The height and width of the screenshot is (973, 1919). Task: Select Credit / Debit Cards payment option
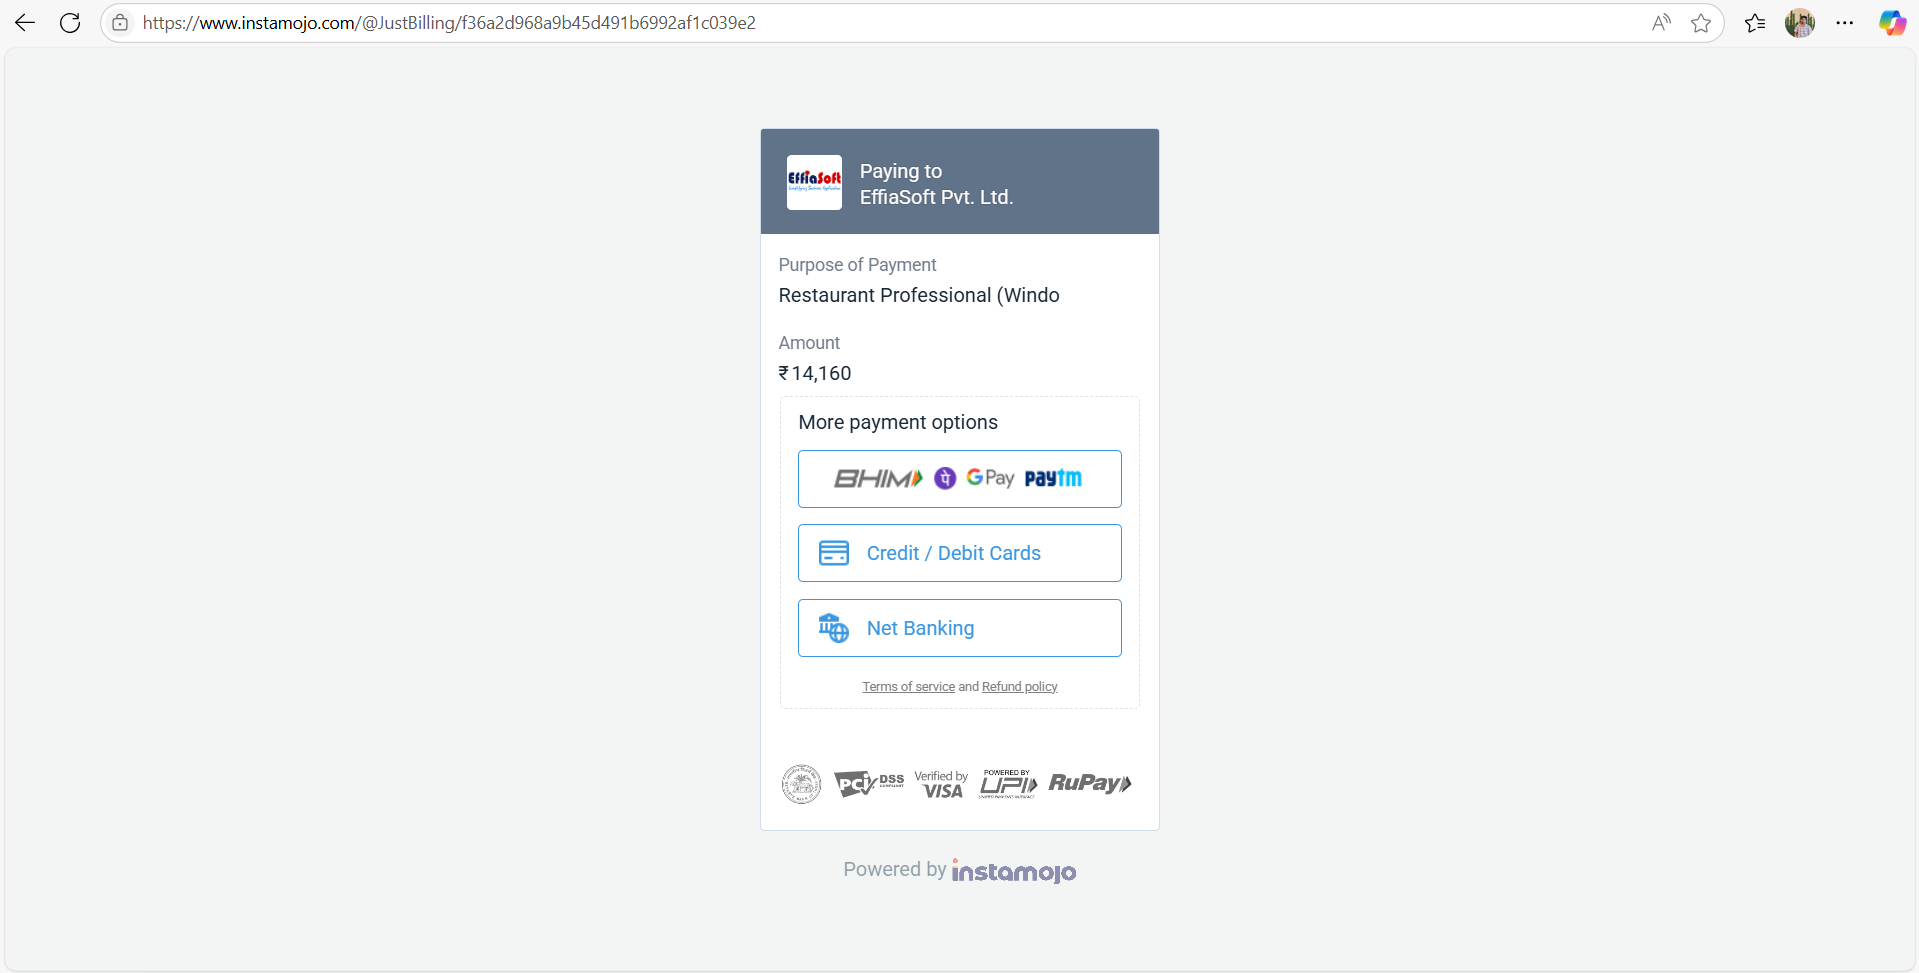pyautogui.click(x=959, y=553)
